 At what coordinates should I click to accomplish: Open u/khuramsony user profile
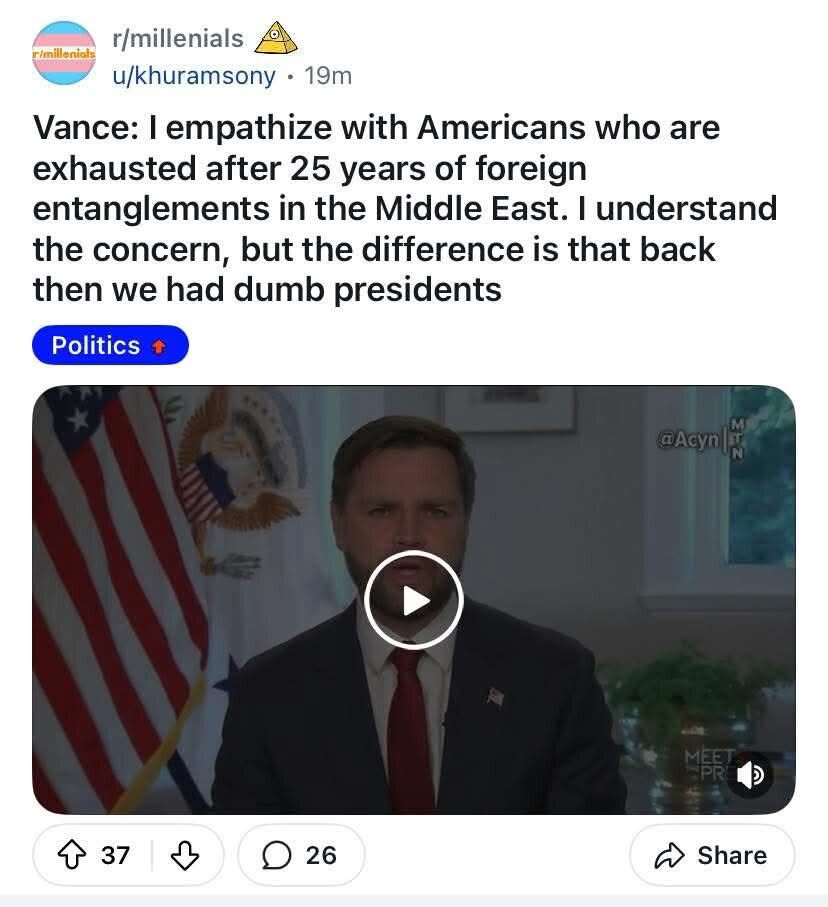click(194, 75)
